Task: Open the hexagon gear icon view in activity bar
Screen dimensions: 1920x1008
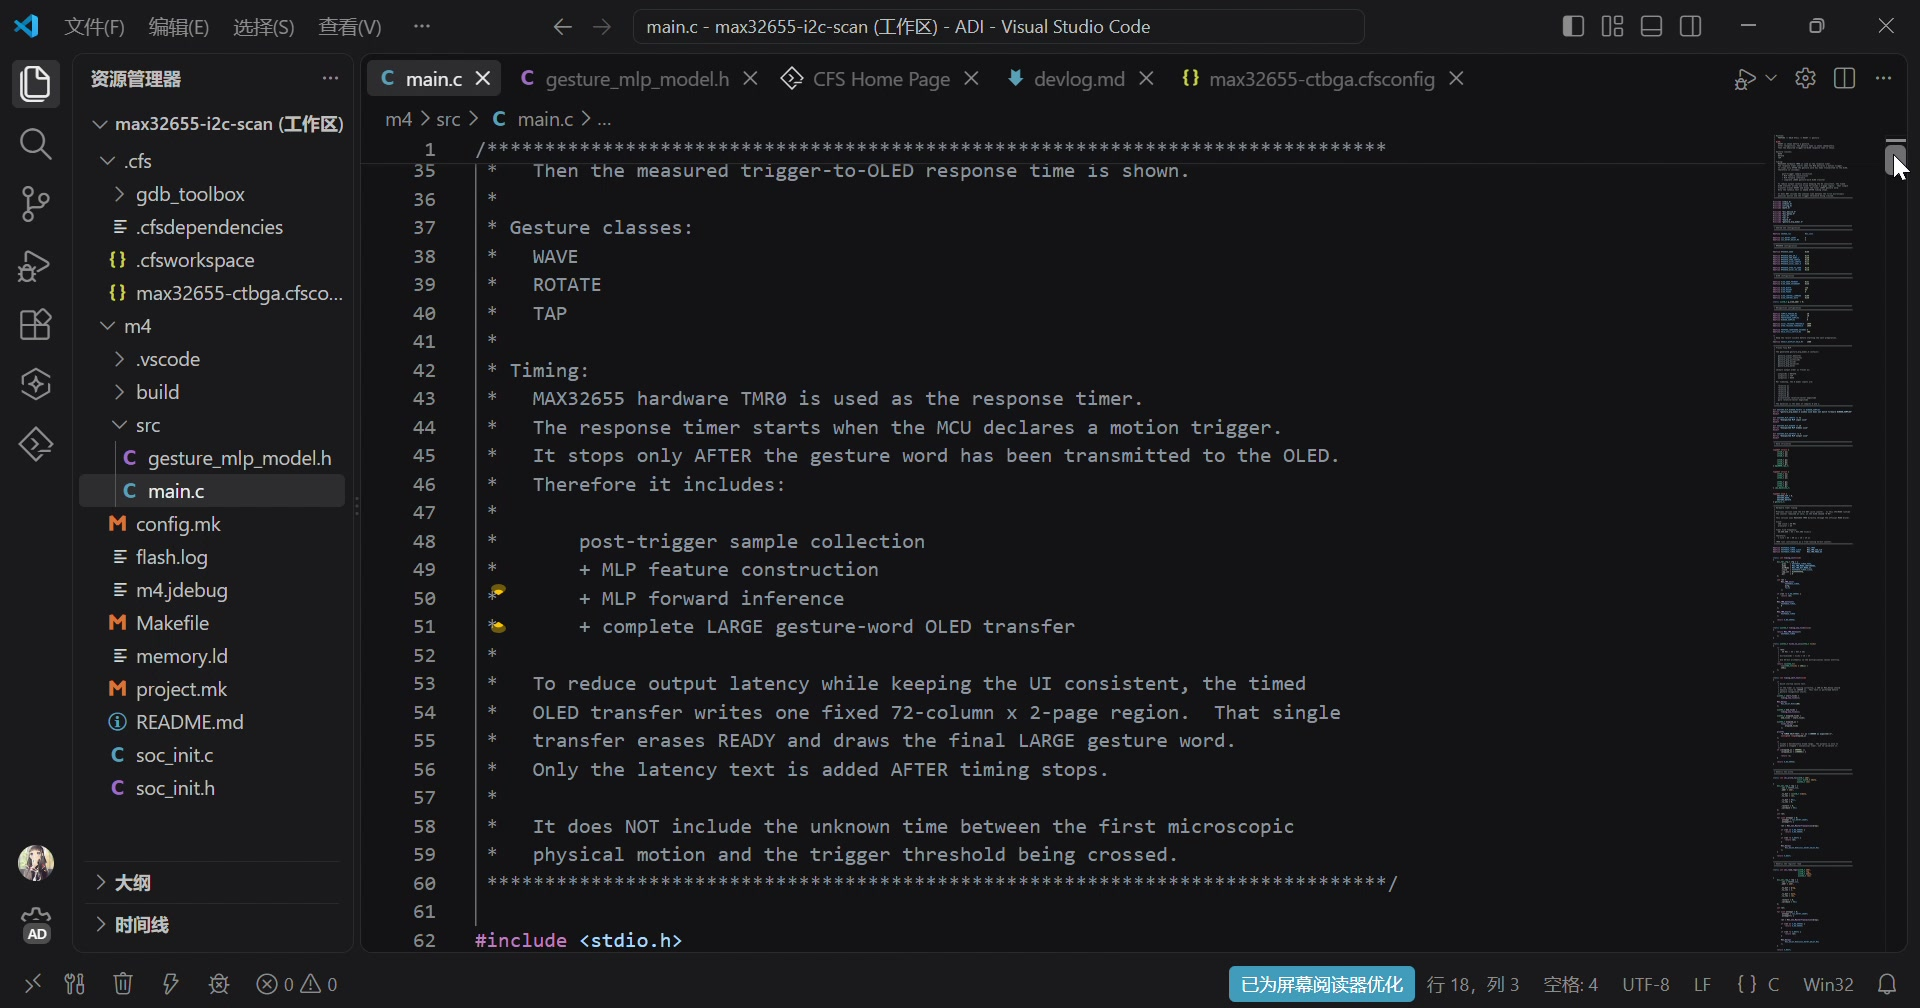Action: tap(36, 385)
